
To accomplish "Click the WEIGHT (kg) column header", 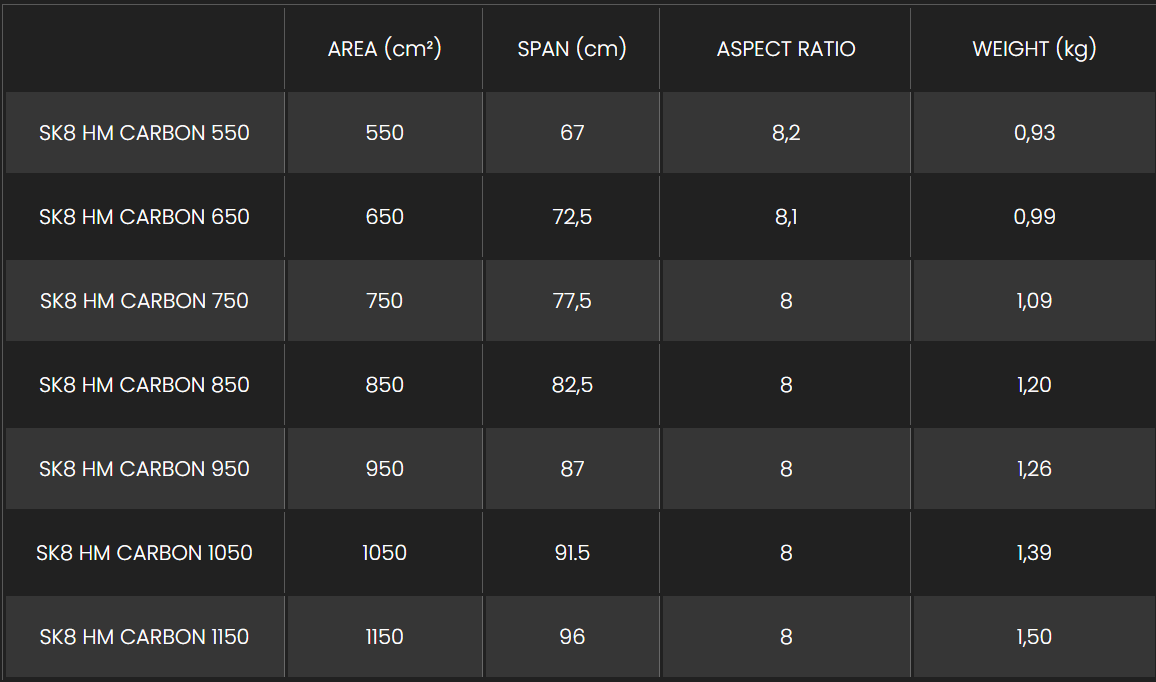I will (x=1034, y=49).
